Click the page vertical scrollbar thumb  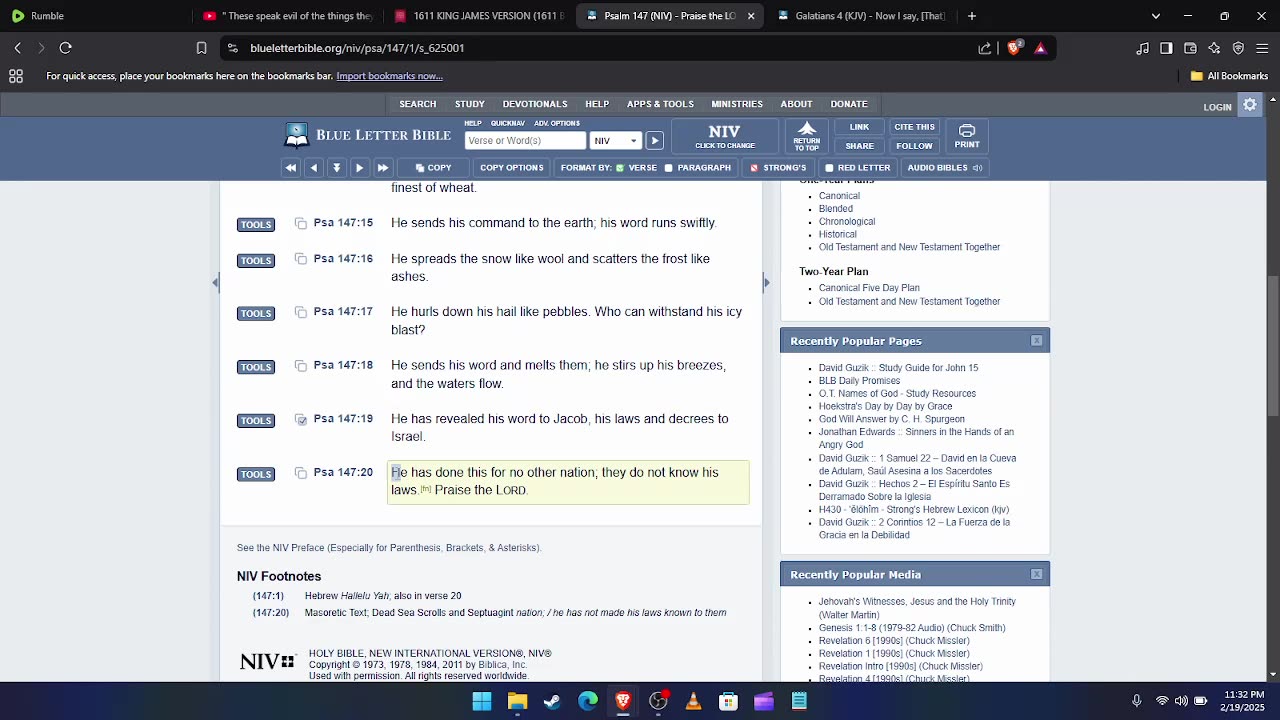coord(1272,345)
